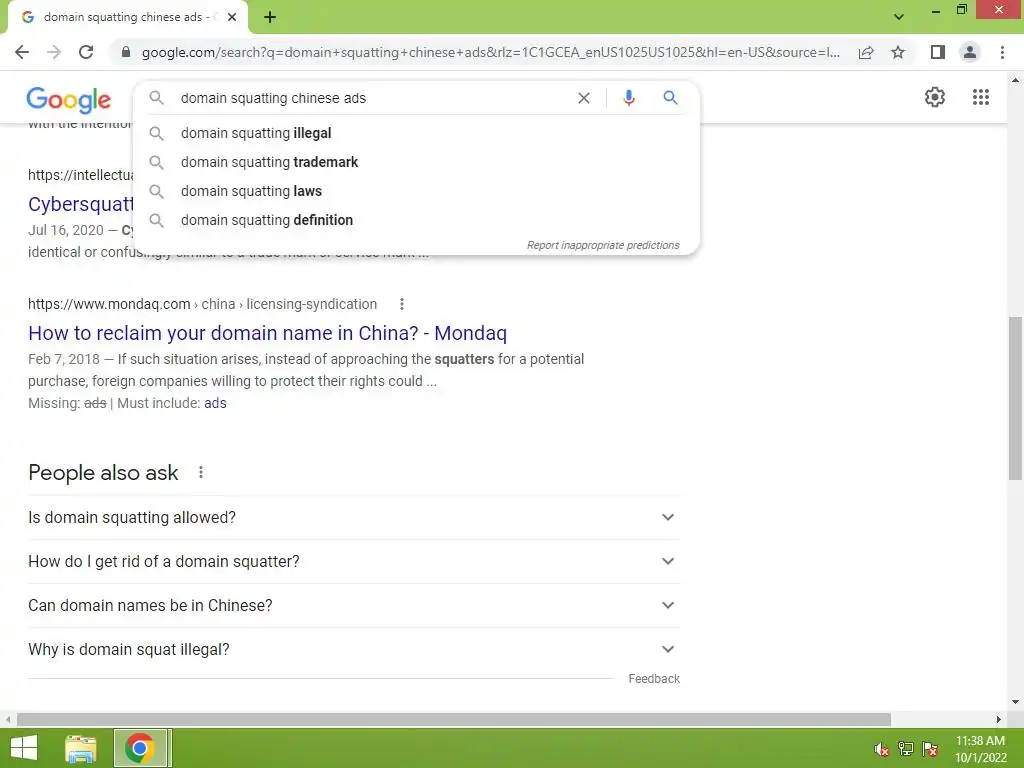Start a voice search with the microphone
Screen dimensions: 1024x768
coord(629,98)
